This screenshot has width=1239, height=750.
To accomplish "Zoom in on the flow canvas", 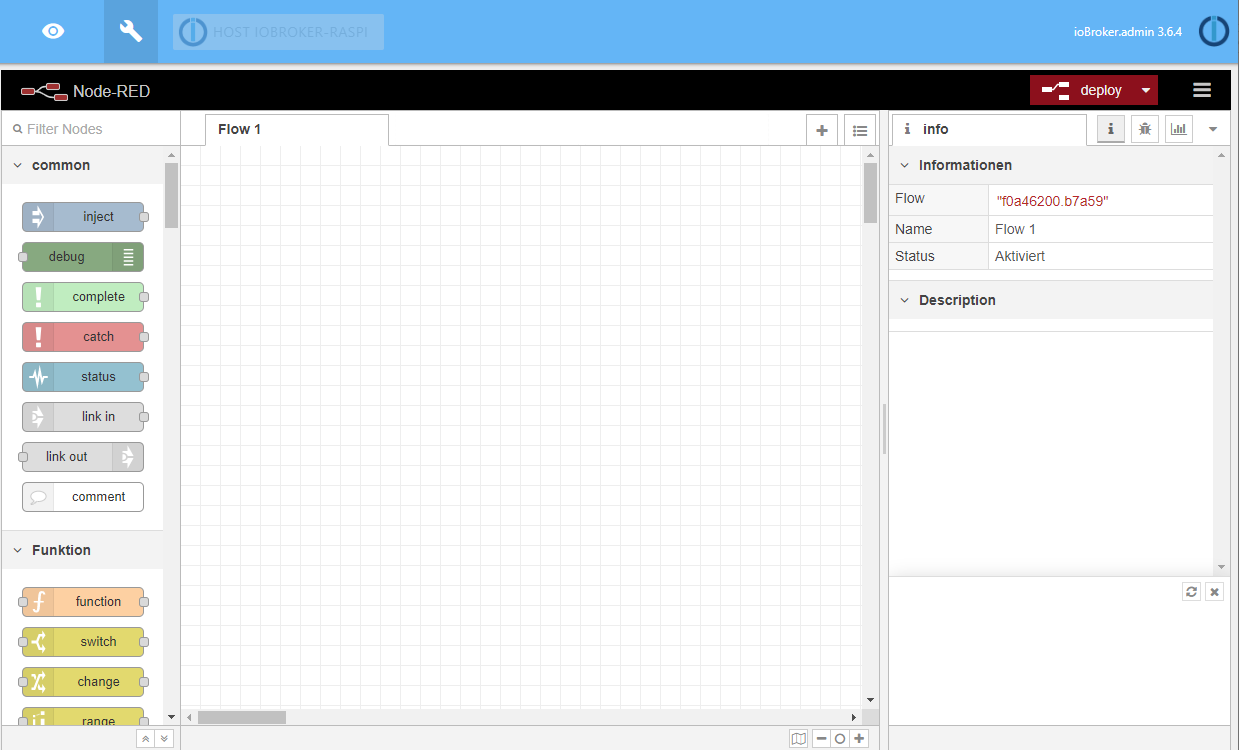I will pos(859,739).
